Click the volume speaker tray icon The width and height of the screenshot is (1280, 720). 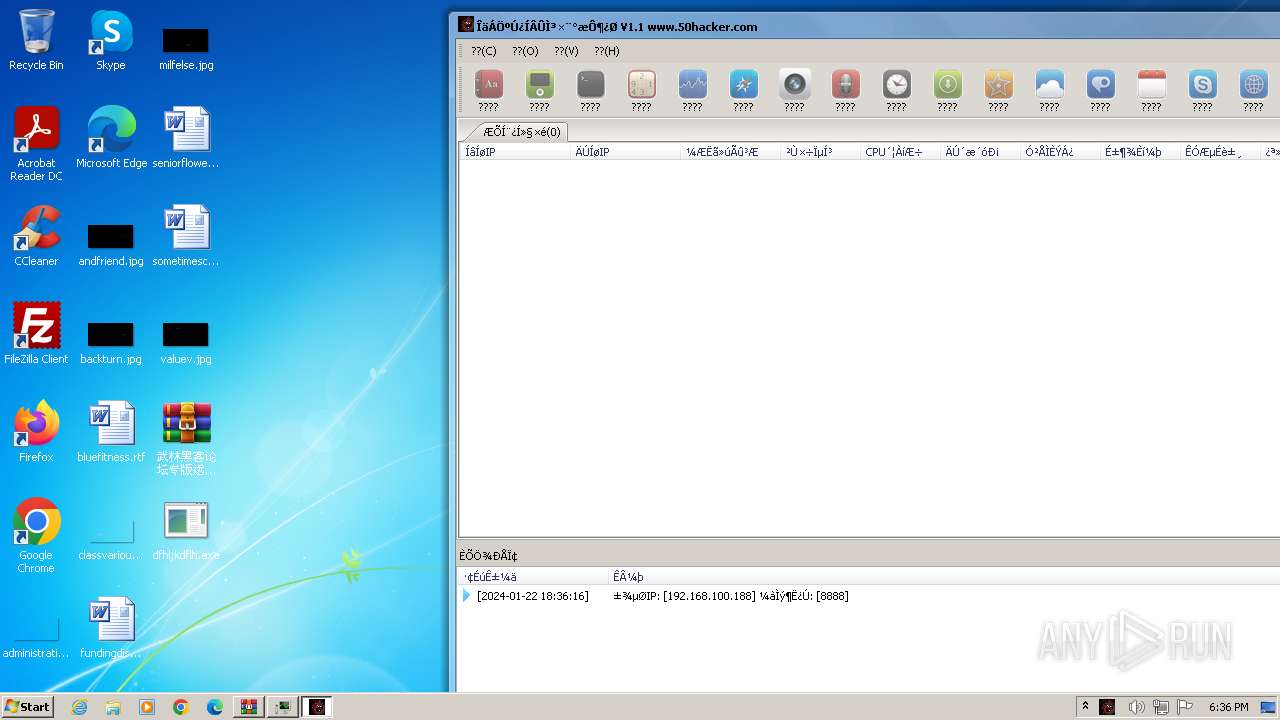(1136, 707)
